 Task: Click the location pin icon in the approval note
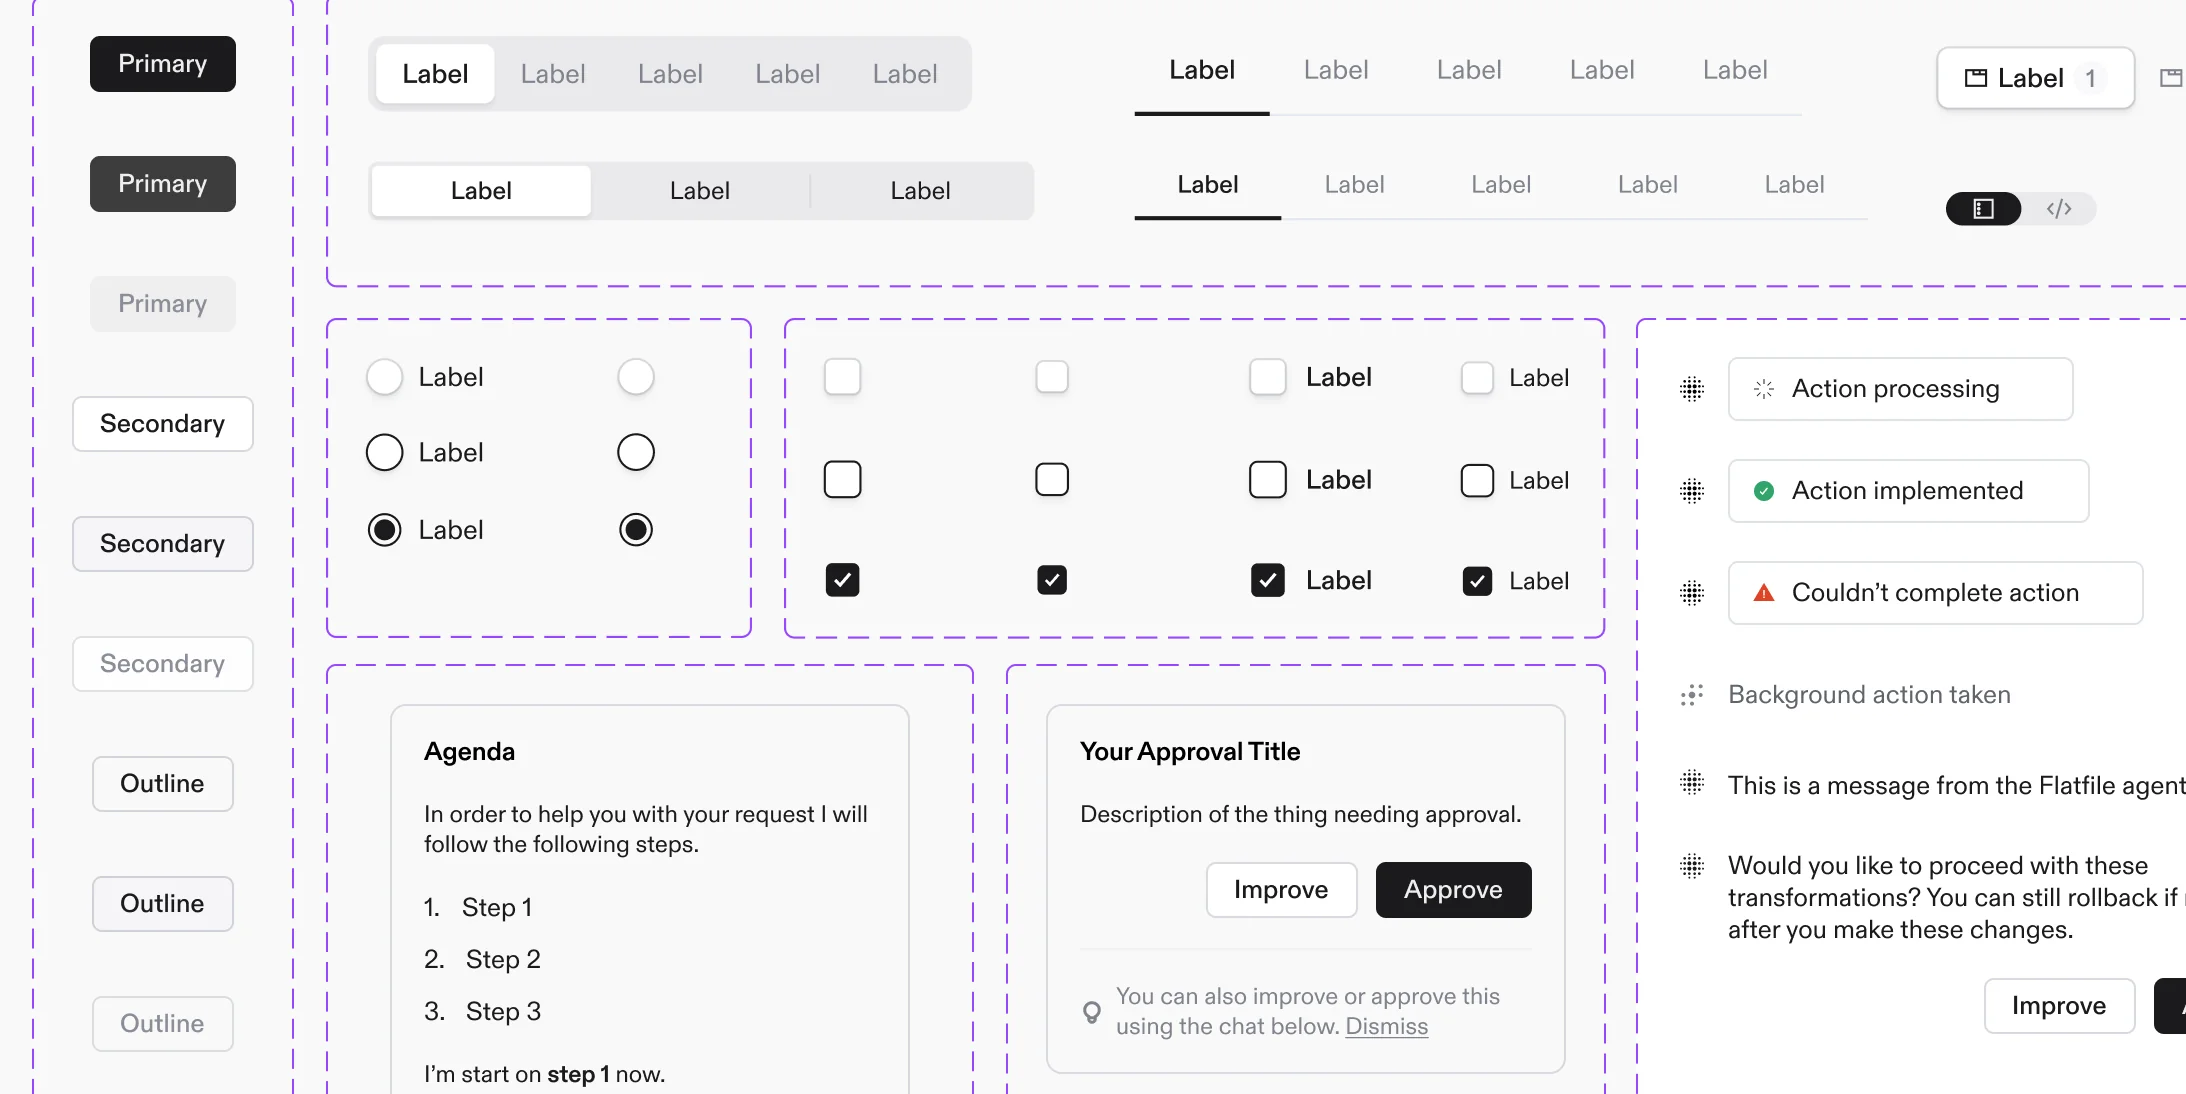(x=1091, y=1012)
